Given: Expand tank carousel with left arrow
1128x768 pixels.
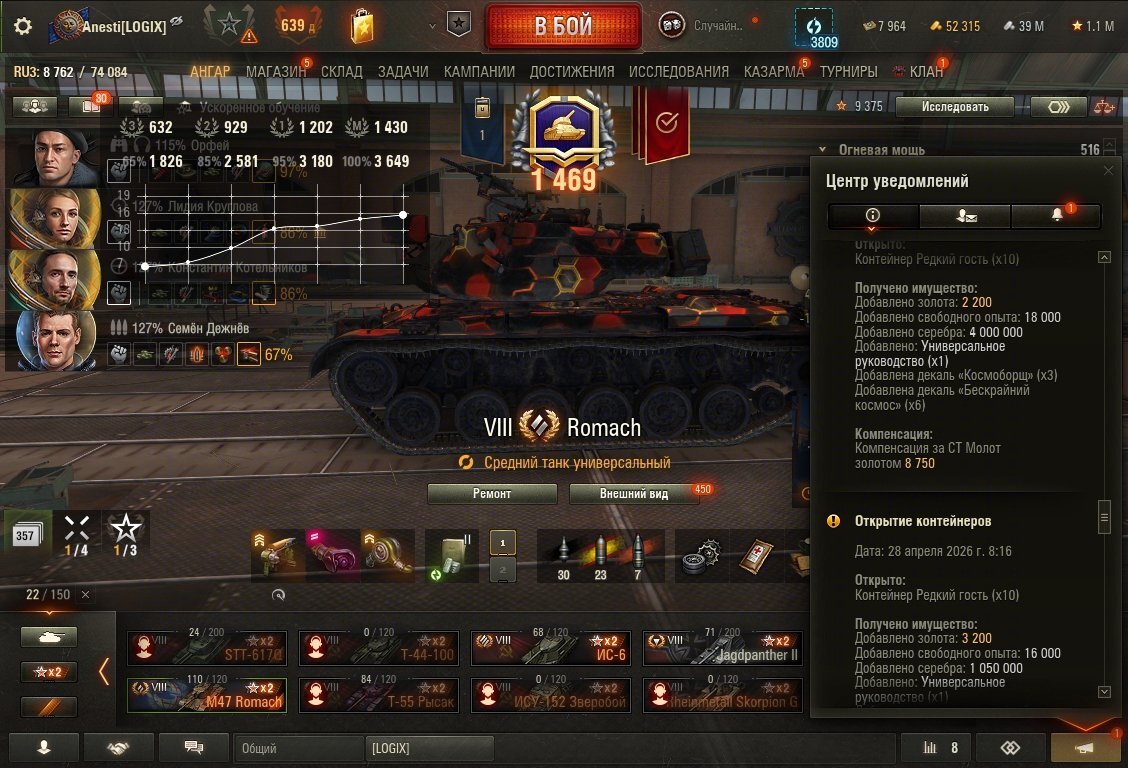Looking at the screenshot, I should pos(104,672).
